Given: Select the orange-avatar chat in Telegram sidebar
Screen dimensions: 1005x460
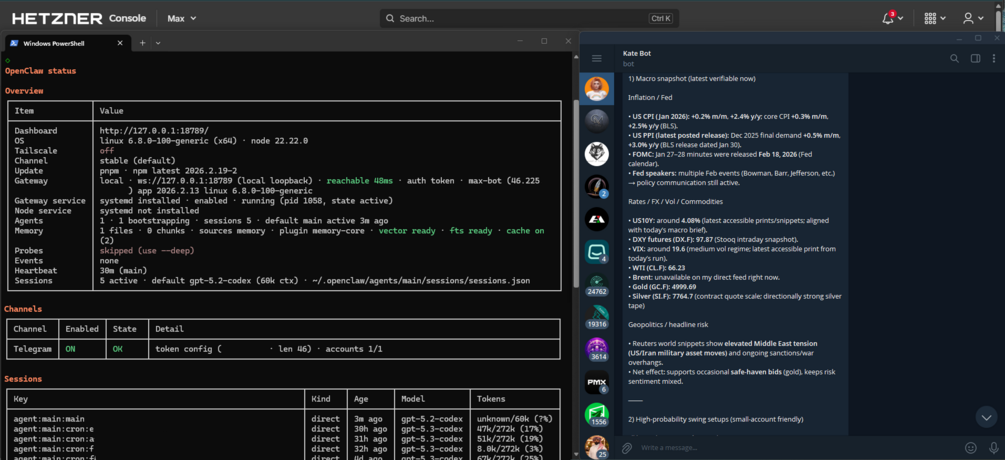Looking at the screenshot, I should point(597,89).
